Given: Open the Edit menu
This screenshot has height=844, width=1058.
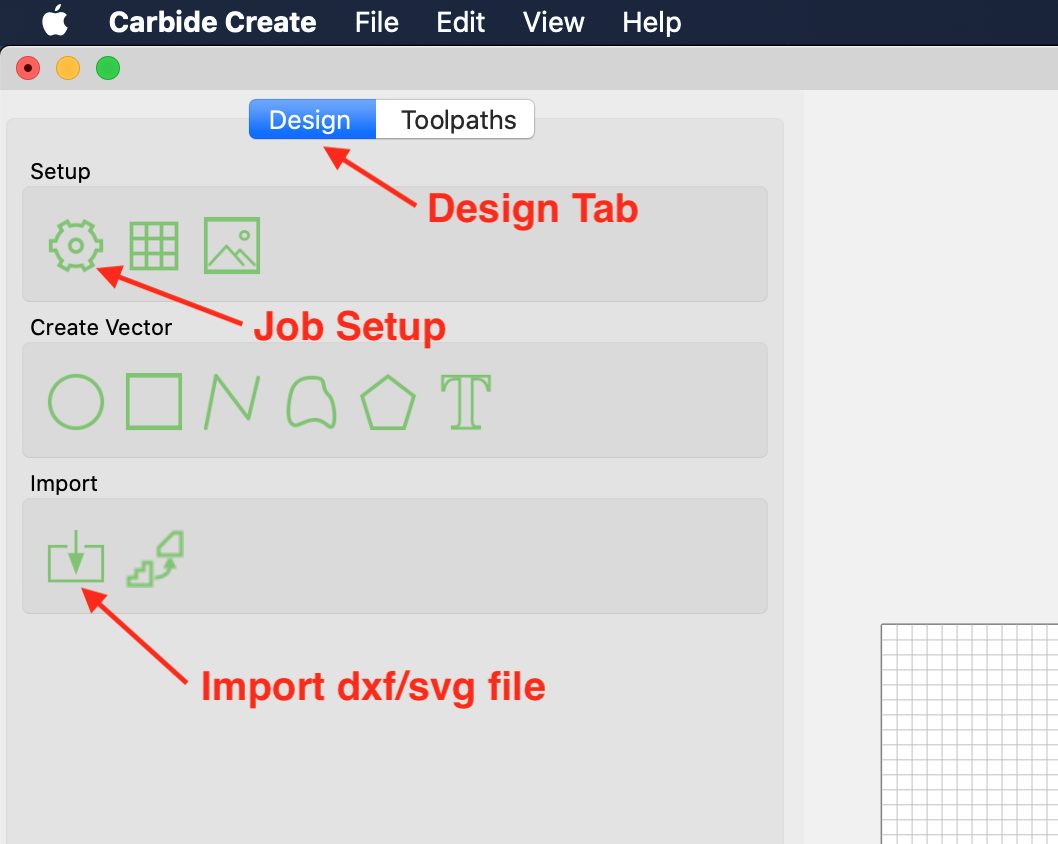Looking at the screenshot, I should coord(461,22).
